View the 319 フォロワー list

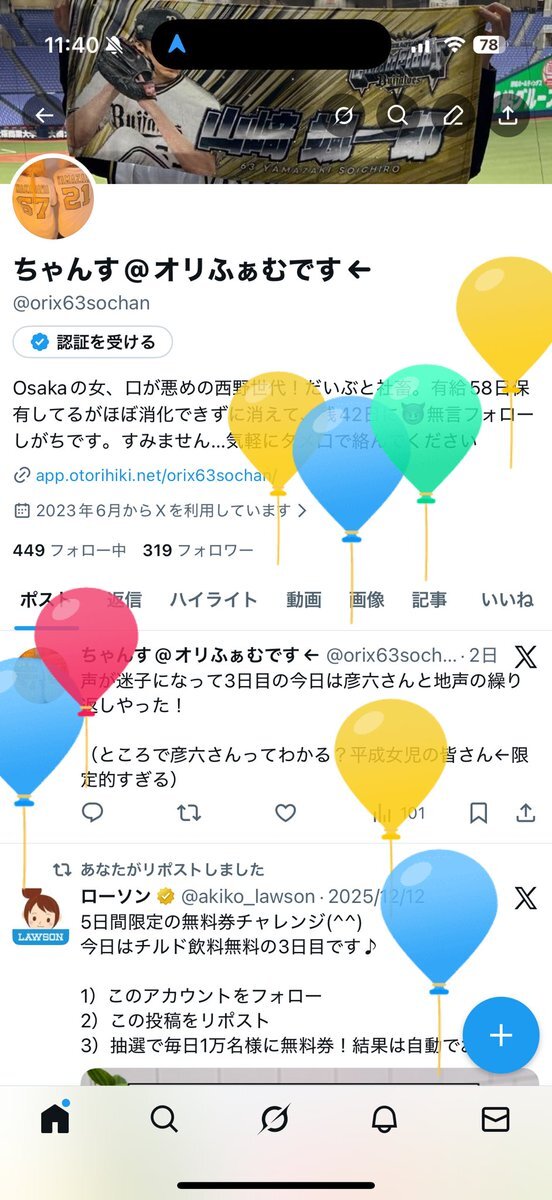(198, 550)
